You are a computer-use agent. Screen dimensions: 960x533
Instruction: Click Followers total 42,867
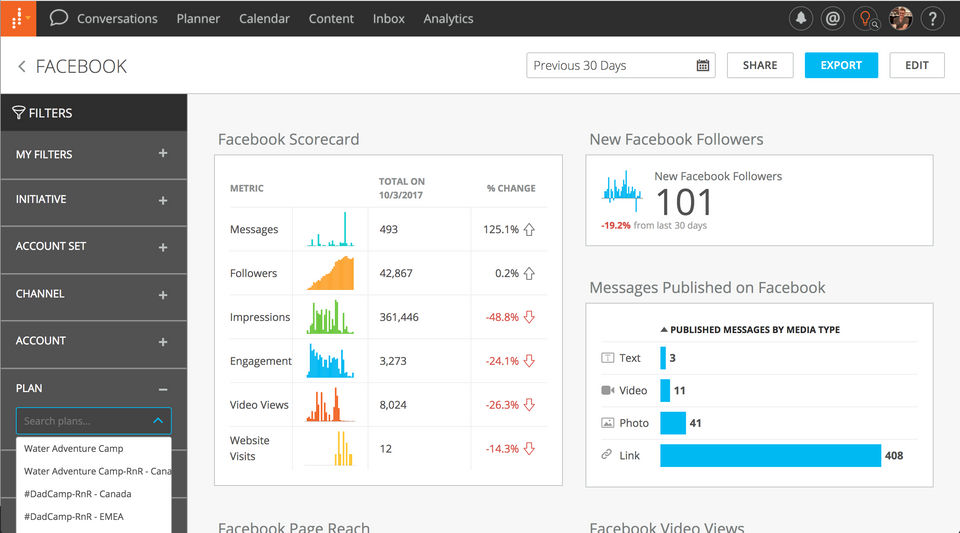pyautogui.click(x=396, y=274)
